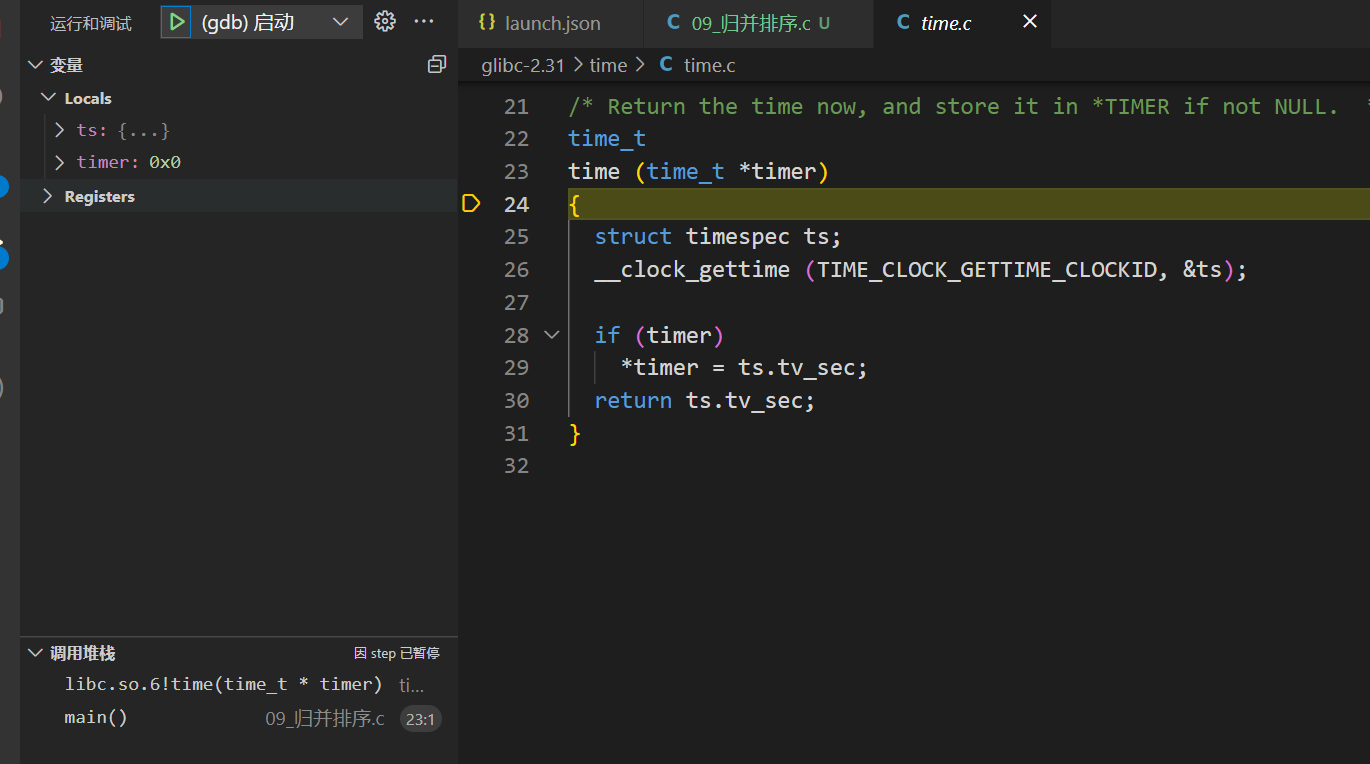The width and height of the screenshot is (1370, 764).
Task: Open launch.json via the gear icon
Action: click(385, 22)
